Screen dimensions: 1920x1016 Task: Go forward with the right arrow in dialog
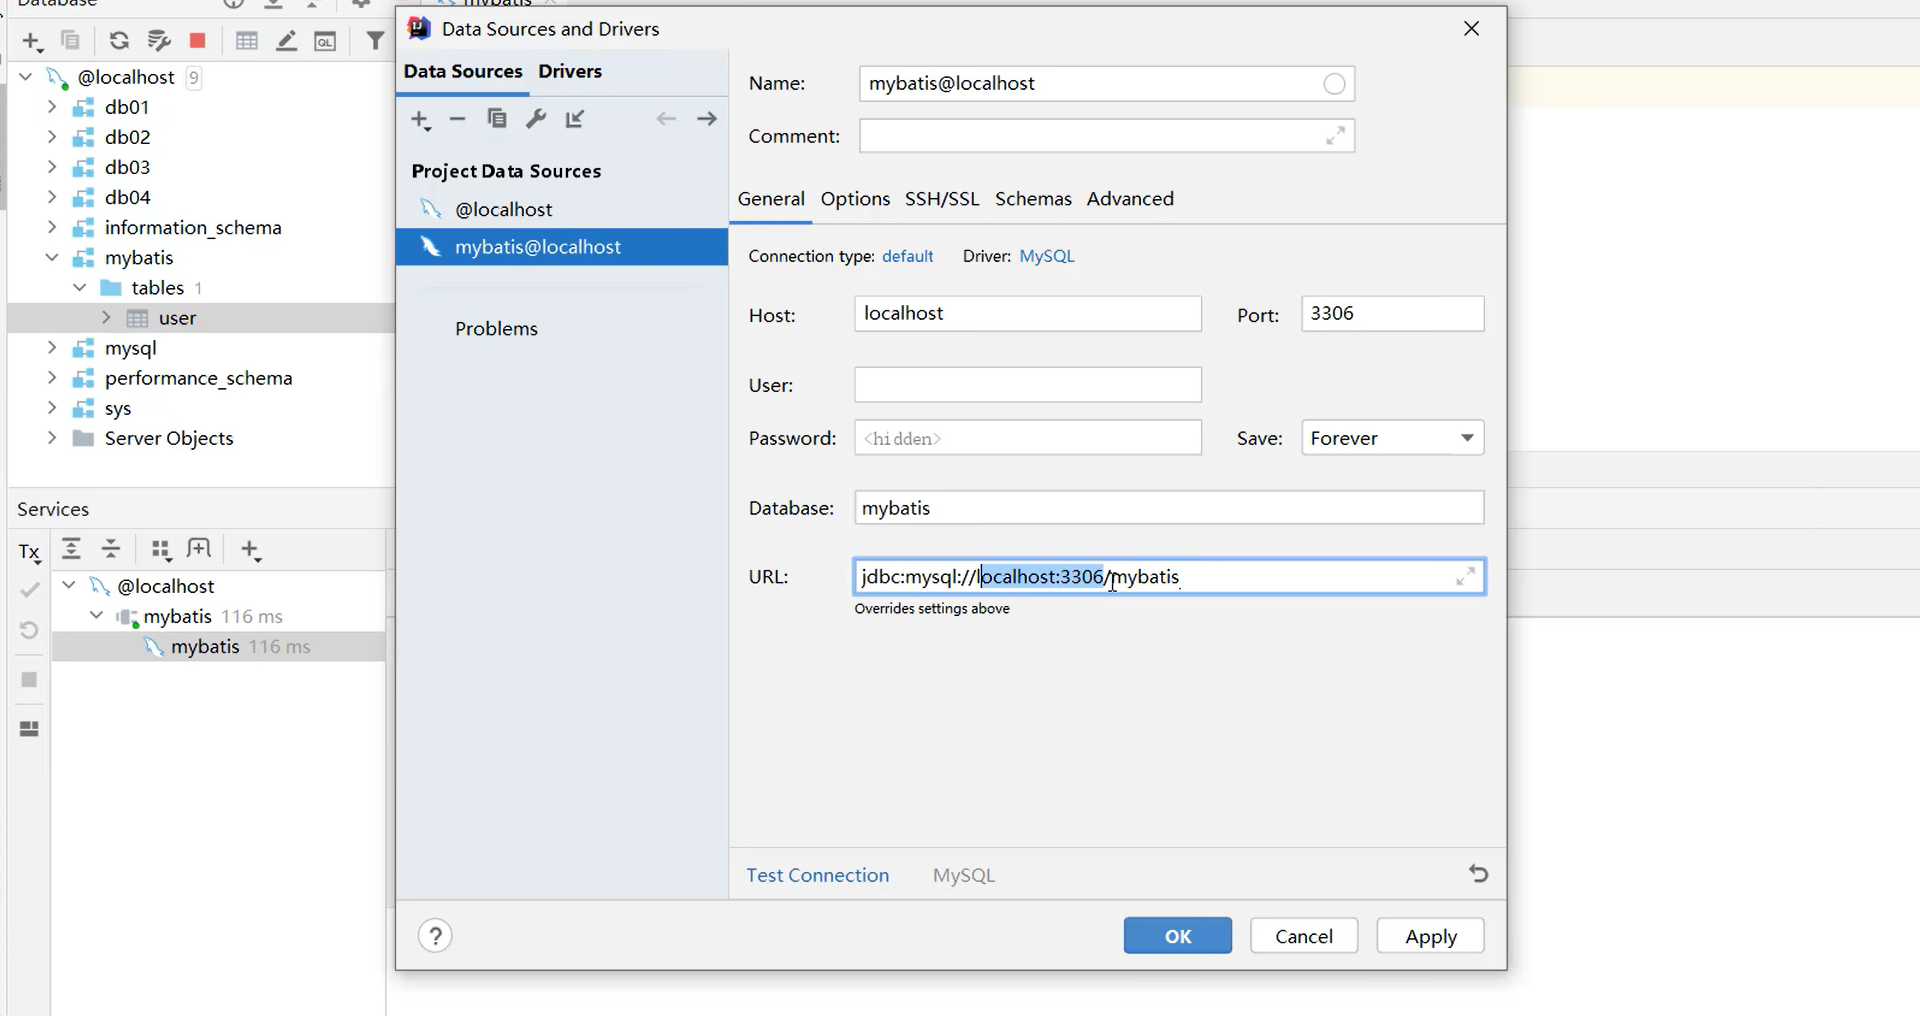707,119
